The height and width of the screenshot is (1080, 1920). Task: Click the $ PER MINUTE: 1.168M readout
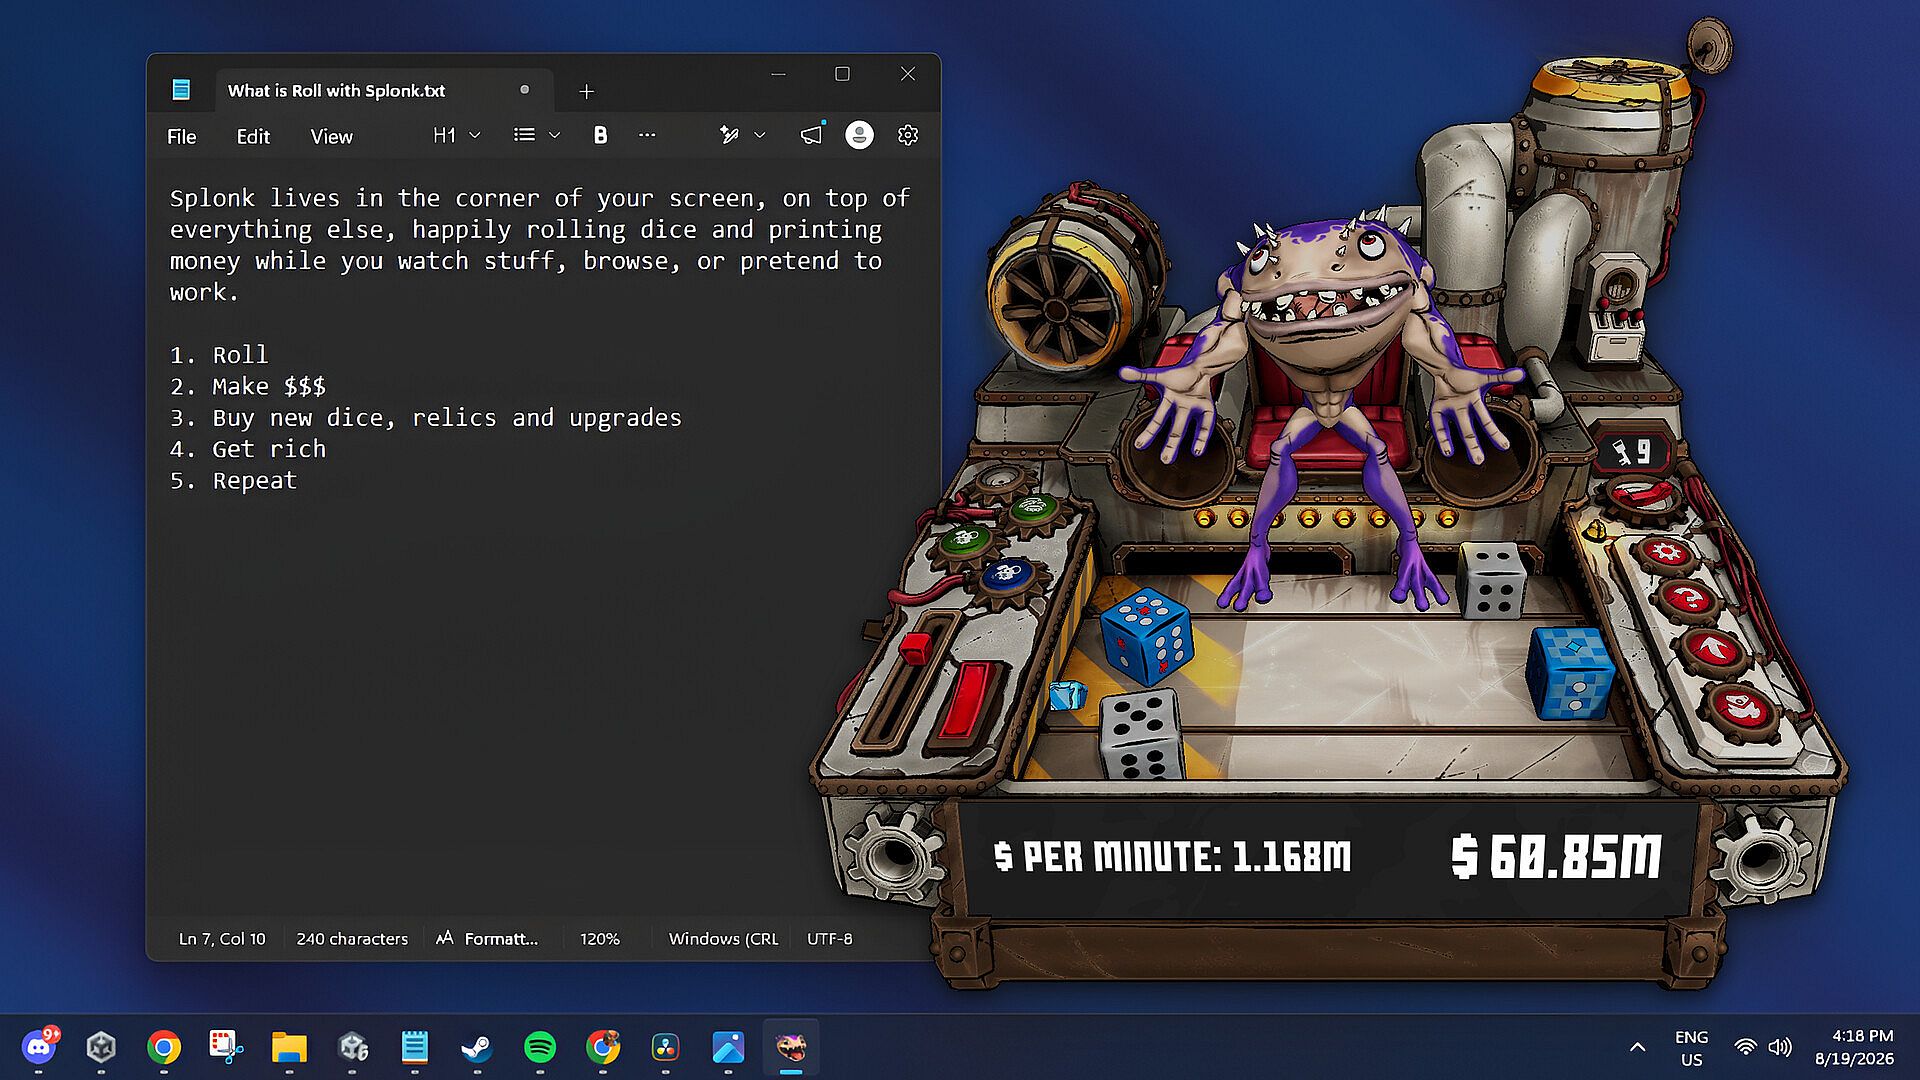point(1172,856)
